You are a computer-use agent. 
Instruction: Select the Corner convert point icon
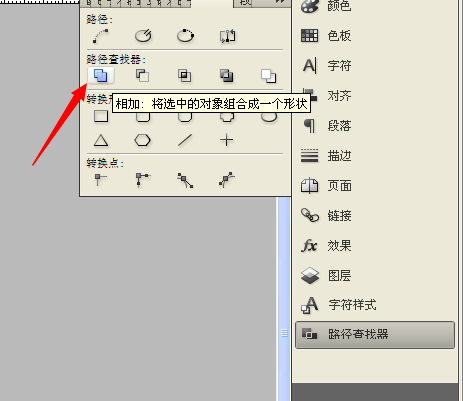143,180
